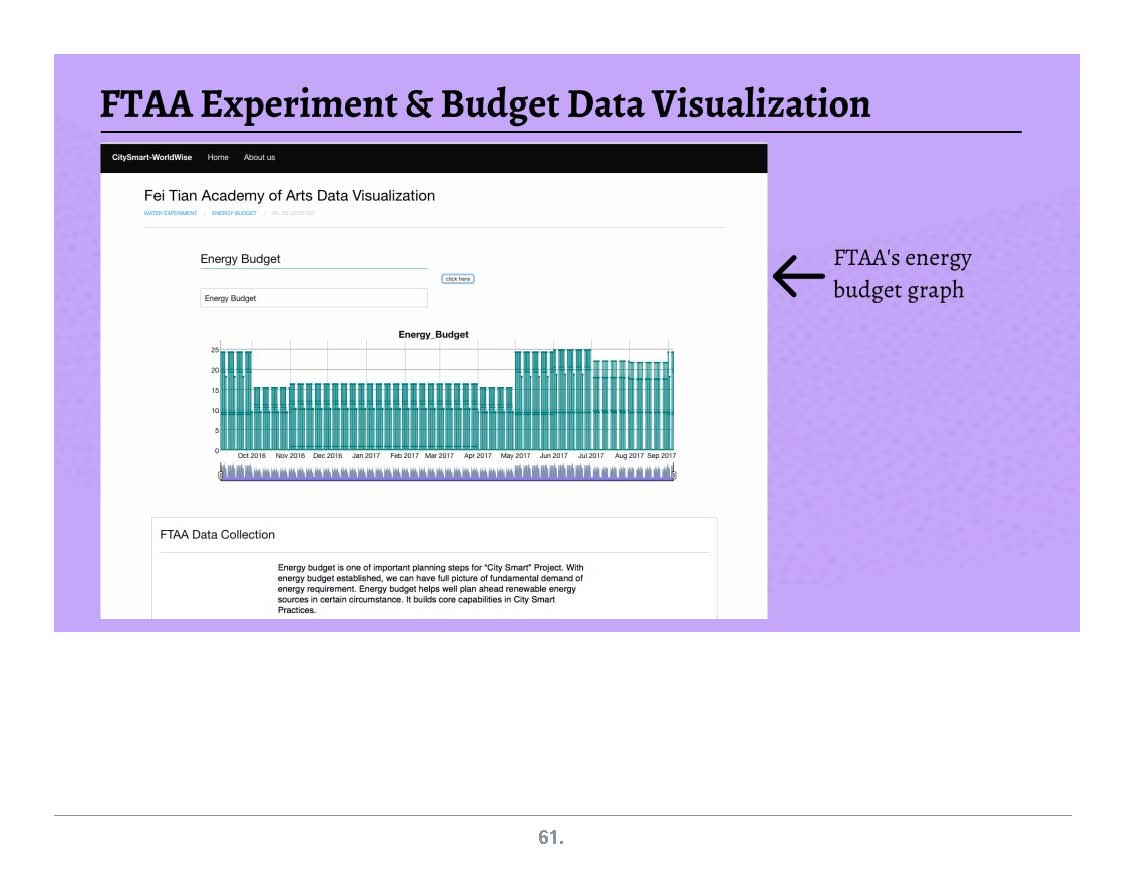The width and height of the screenshot is (1133, 876).
Task: Go to the About us page
Action: tap(259, 158)
